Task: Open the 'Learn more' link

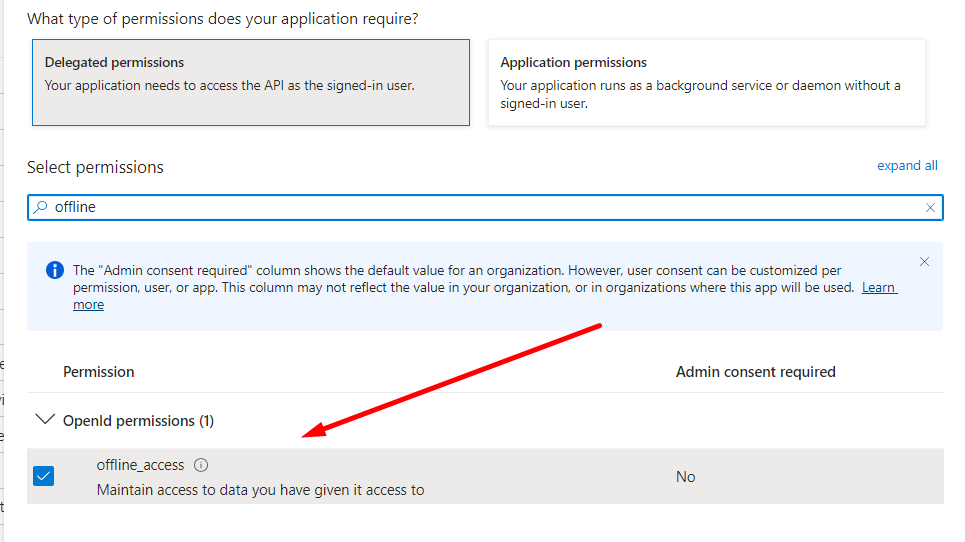Action: pos(879,288)
